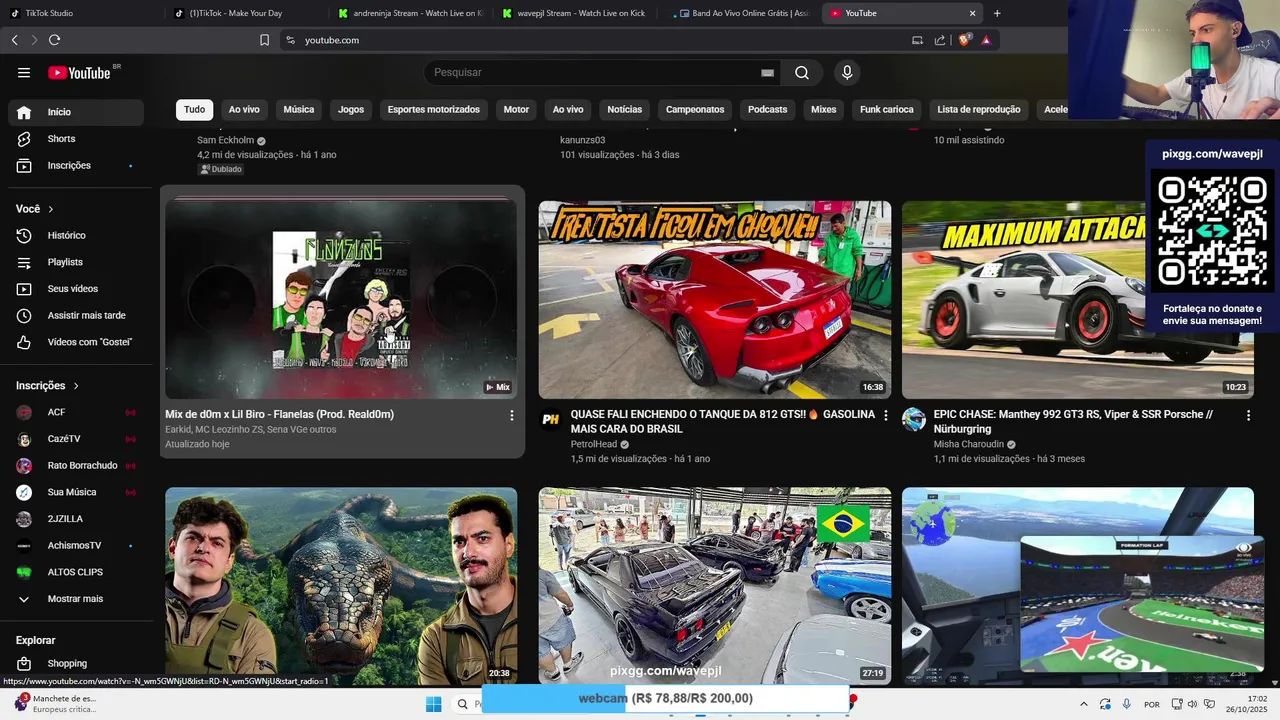Open the PetrolHead channel name link
Screen dimensions: 1280x720
(594, 444)
